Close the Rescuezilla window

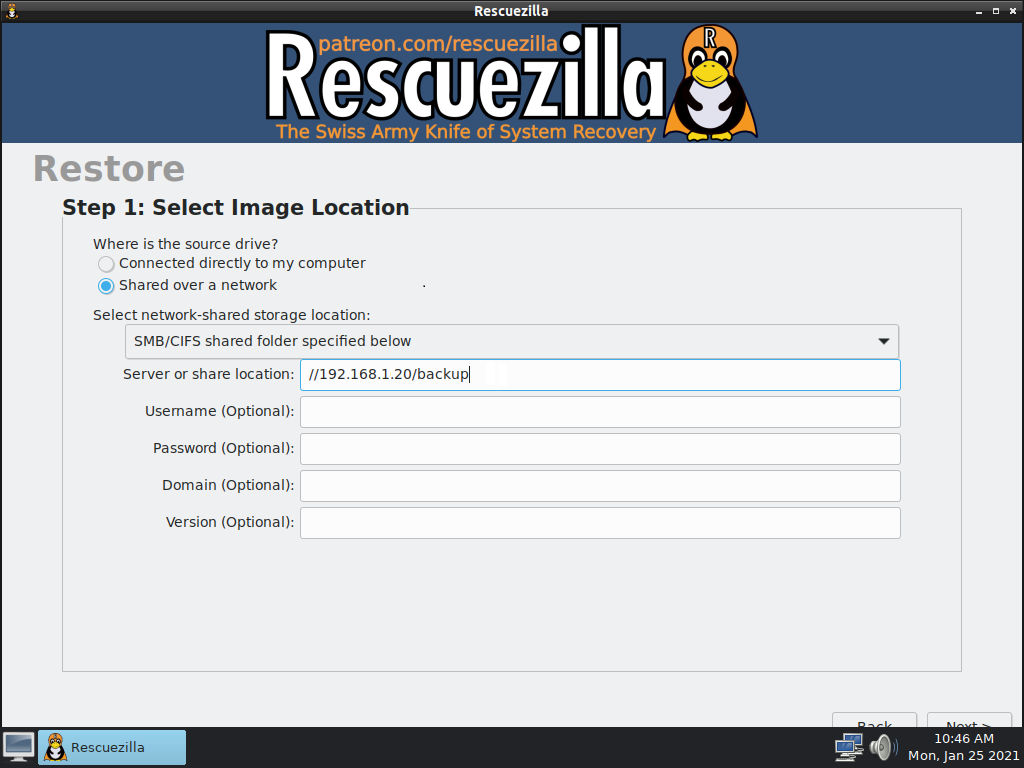1013,11
